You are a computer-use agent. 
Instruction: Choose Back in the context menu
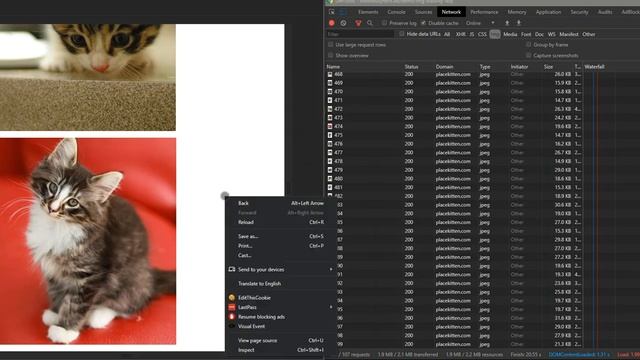(x=281, y=203)
